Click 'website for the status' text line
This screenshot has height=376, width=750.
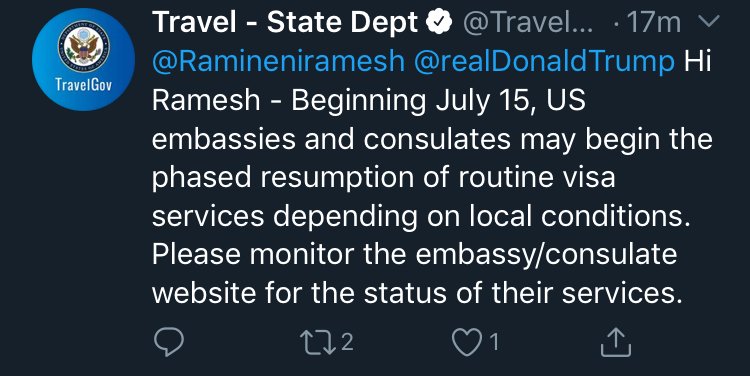[x=301, y=292]
